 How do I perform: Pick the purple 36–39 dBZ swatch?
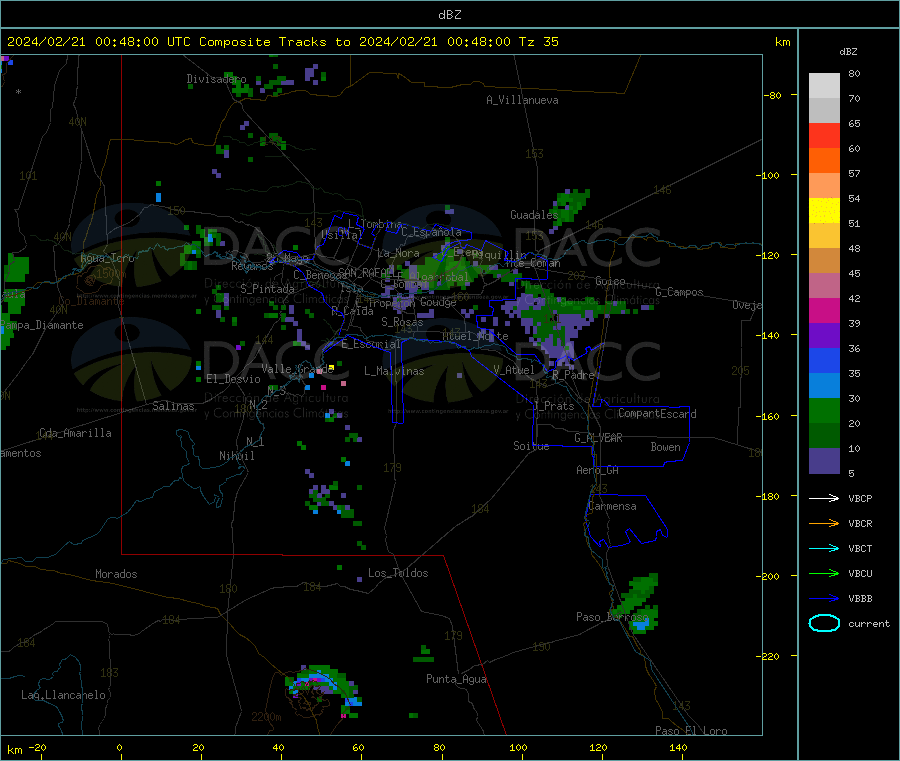pyautogui.click(x=824, y=336)
